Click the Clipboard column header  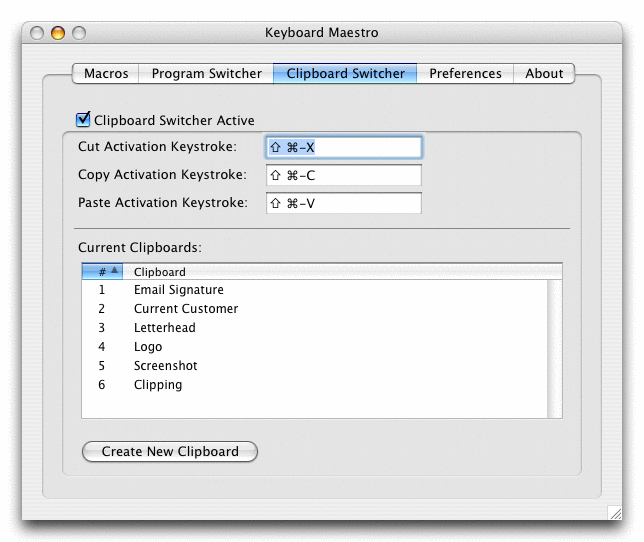342,271
